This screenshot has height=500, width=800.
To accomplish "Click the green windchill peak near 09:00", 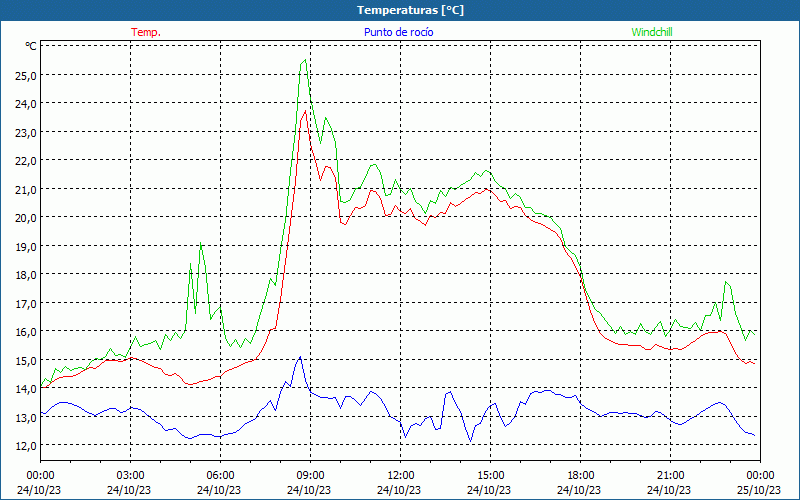I will click(305, 60).
